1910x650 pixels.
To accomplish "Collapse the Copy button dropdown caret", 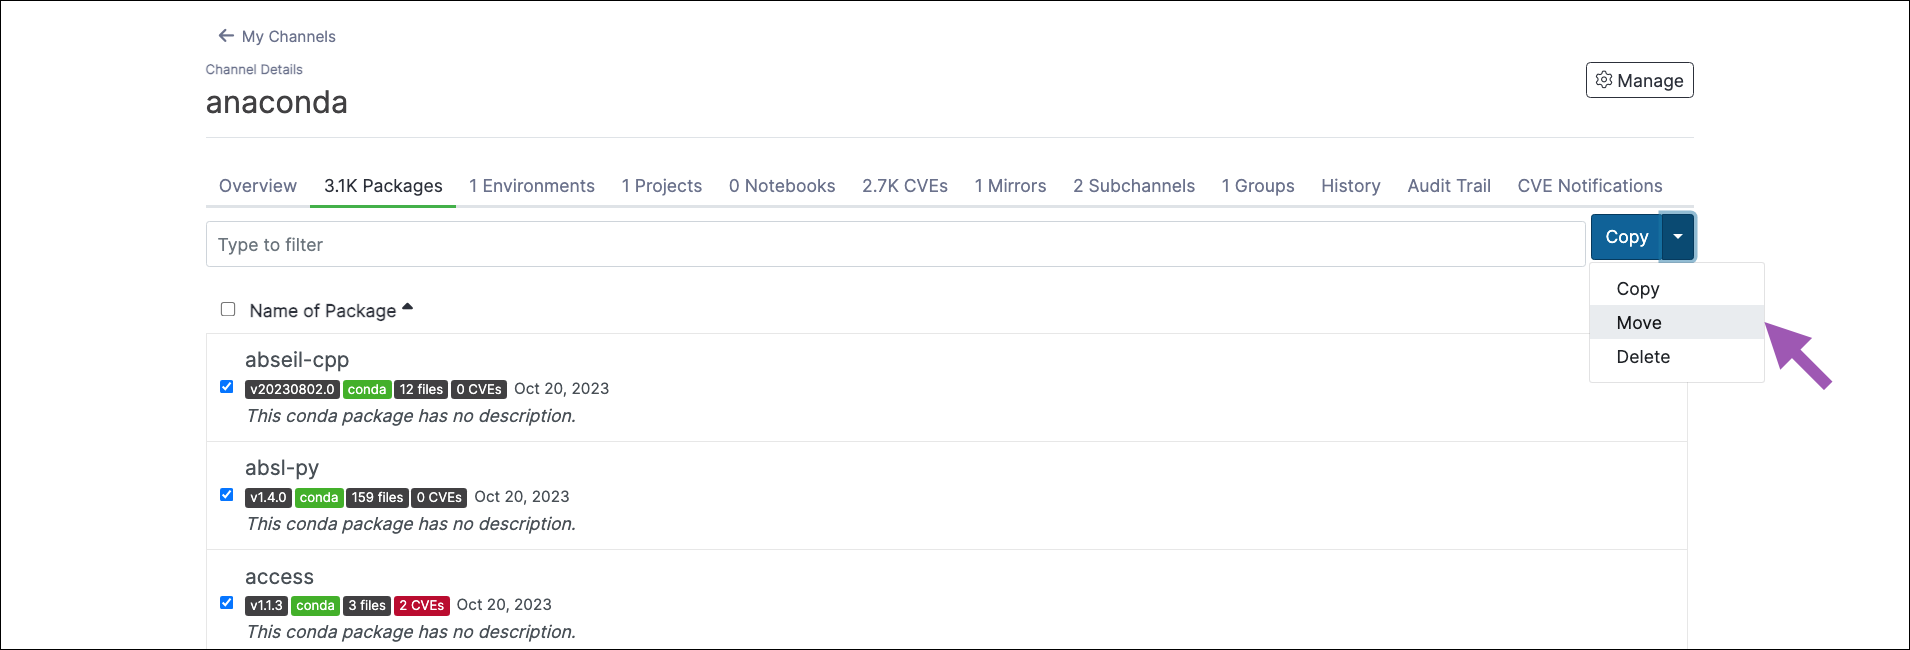I will click(x=1678, y=237).
